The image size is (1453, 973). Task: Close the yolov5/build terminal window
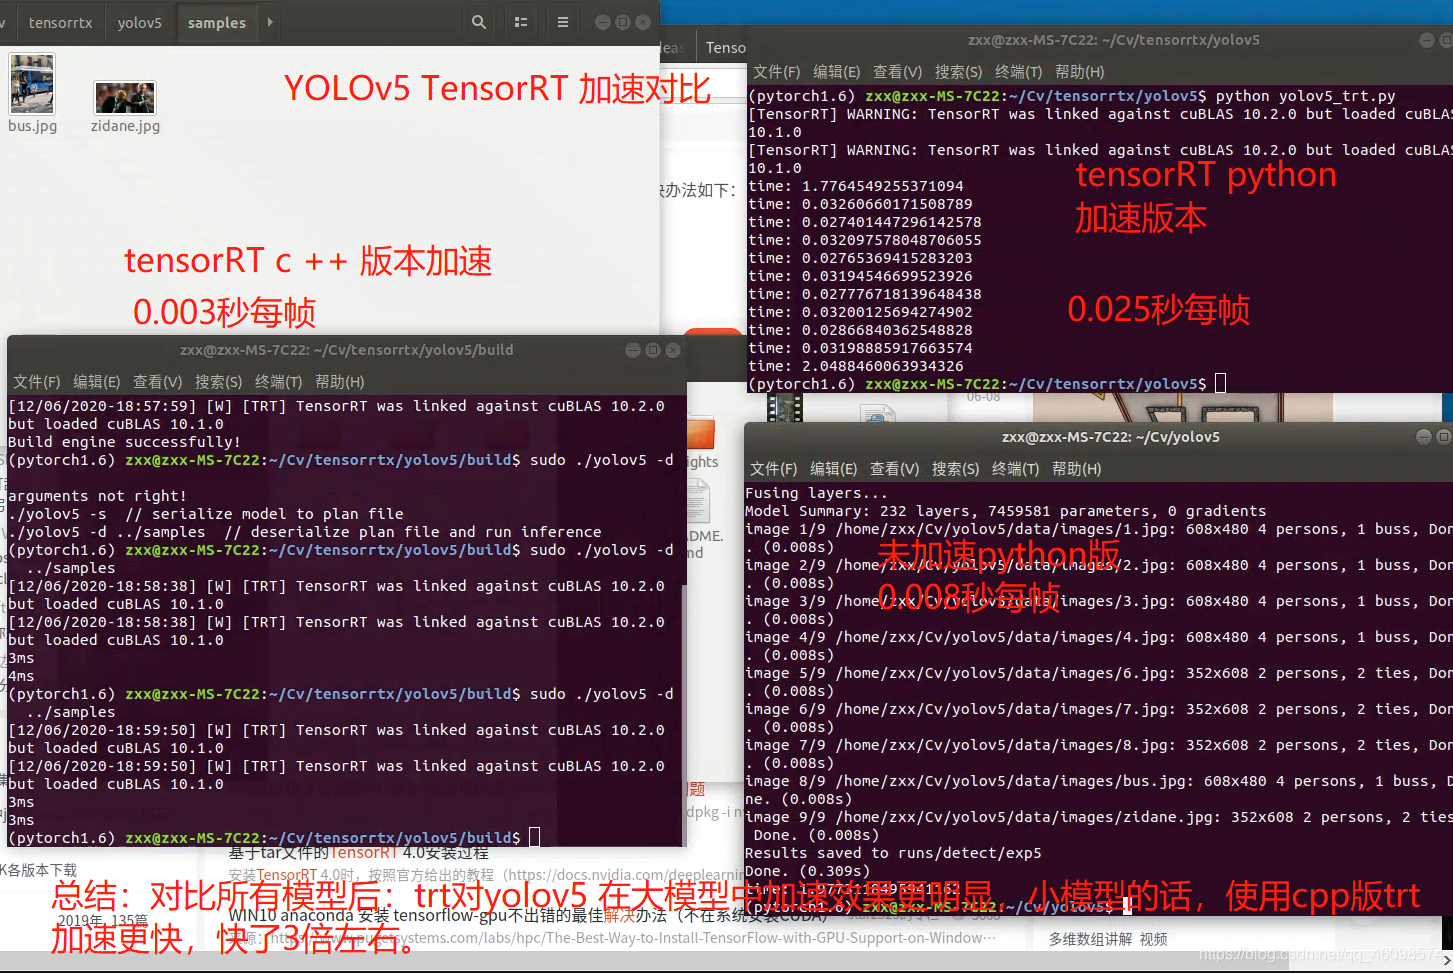point(673,350)
